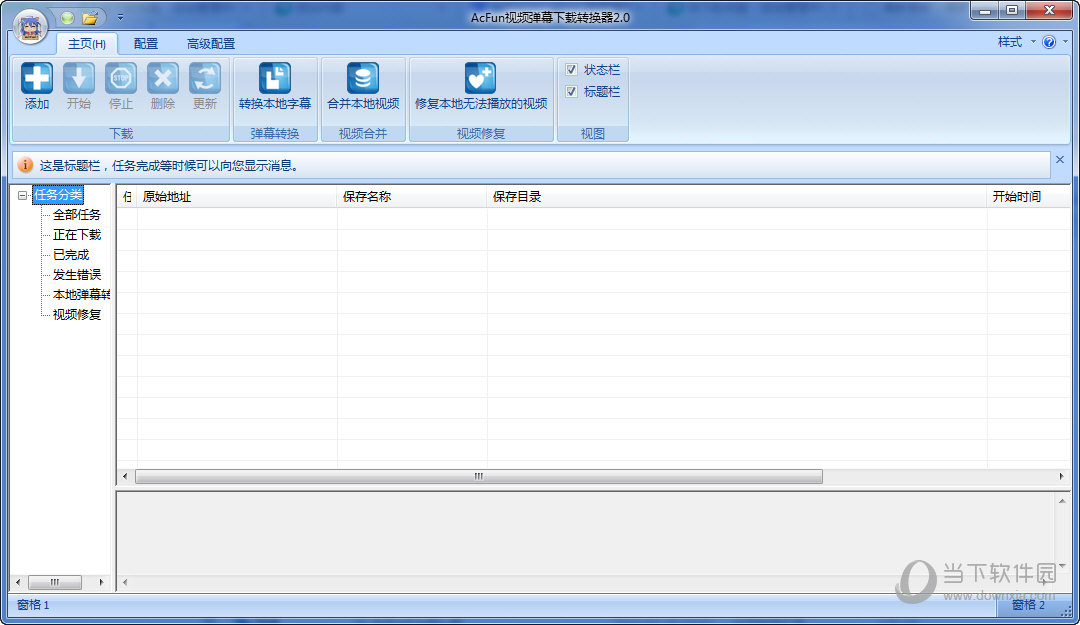Open 转换本地字幕 subtitle conversion tool
Screen dimensions: 1080x625
[275, 86]
